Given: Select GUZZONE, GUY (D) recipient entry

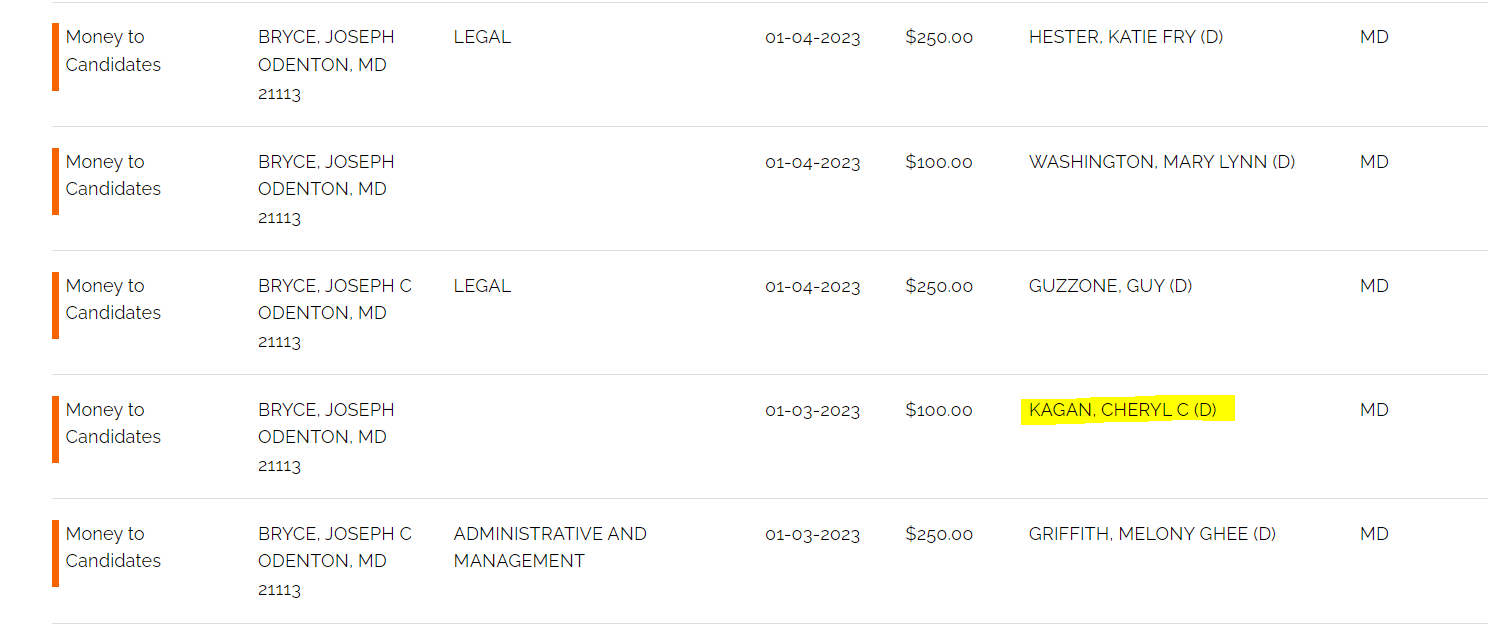Looking at the screenshot, I should (1110, 286).
